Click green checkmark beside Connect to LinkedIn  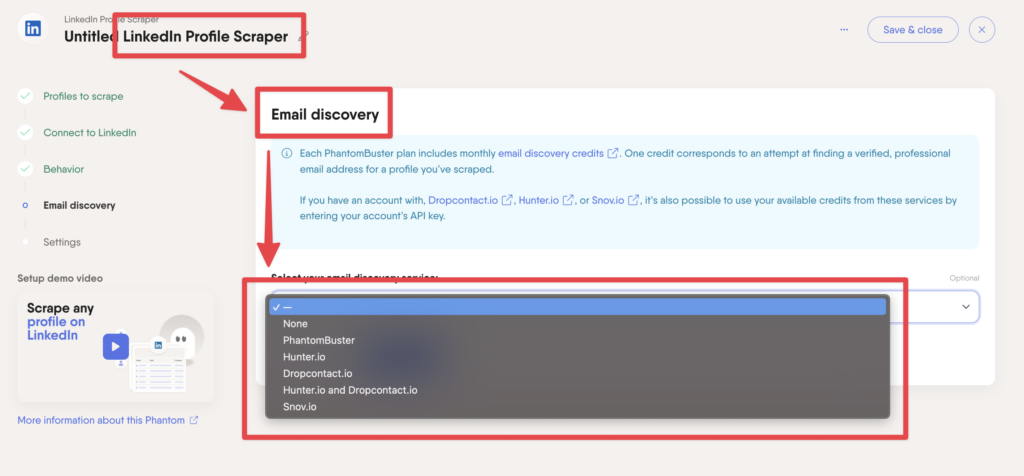pos(25,133)
